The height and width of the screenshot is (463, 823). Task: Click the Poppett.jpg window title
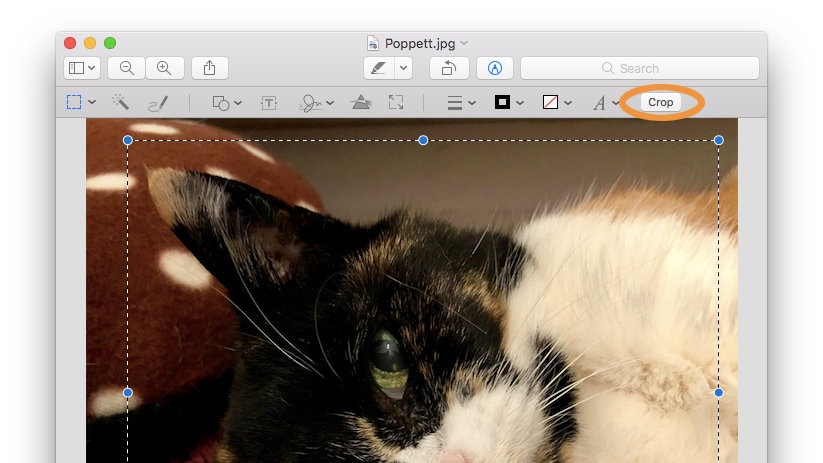click(x=420, y=44)
